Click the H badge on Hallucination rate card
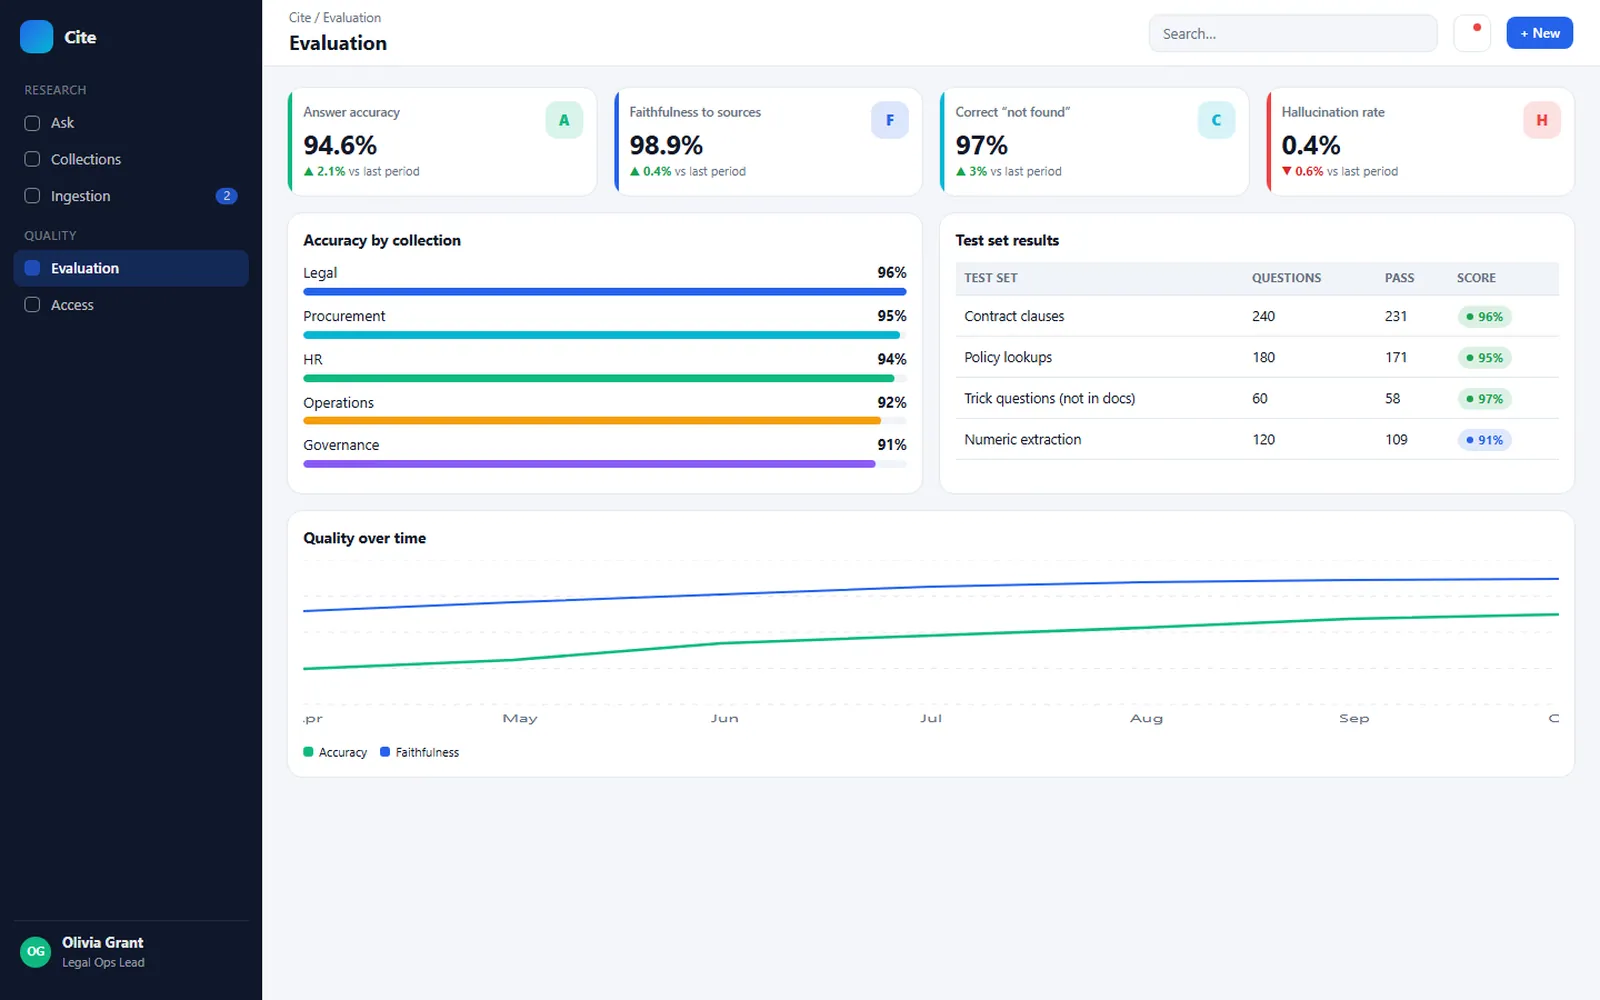 [1542, 120]
